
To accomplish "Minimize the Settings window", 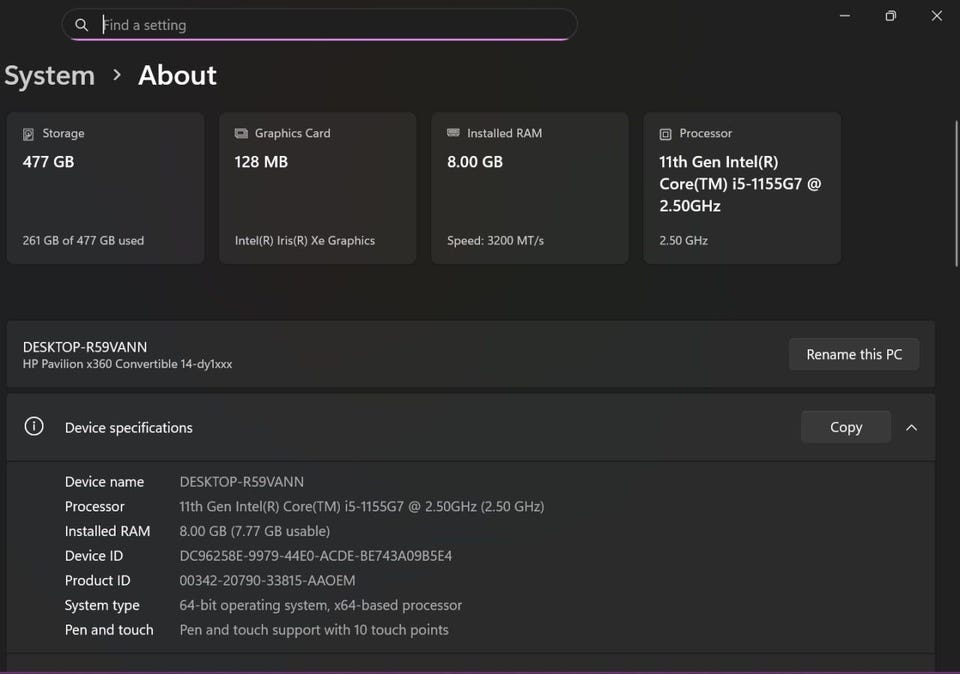I will (844, 16).
